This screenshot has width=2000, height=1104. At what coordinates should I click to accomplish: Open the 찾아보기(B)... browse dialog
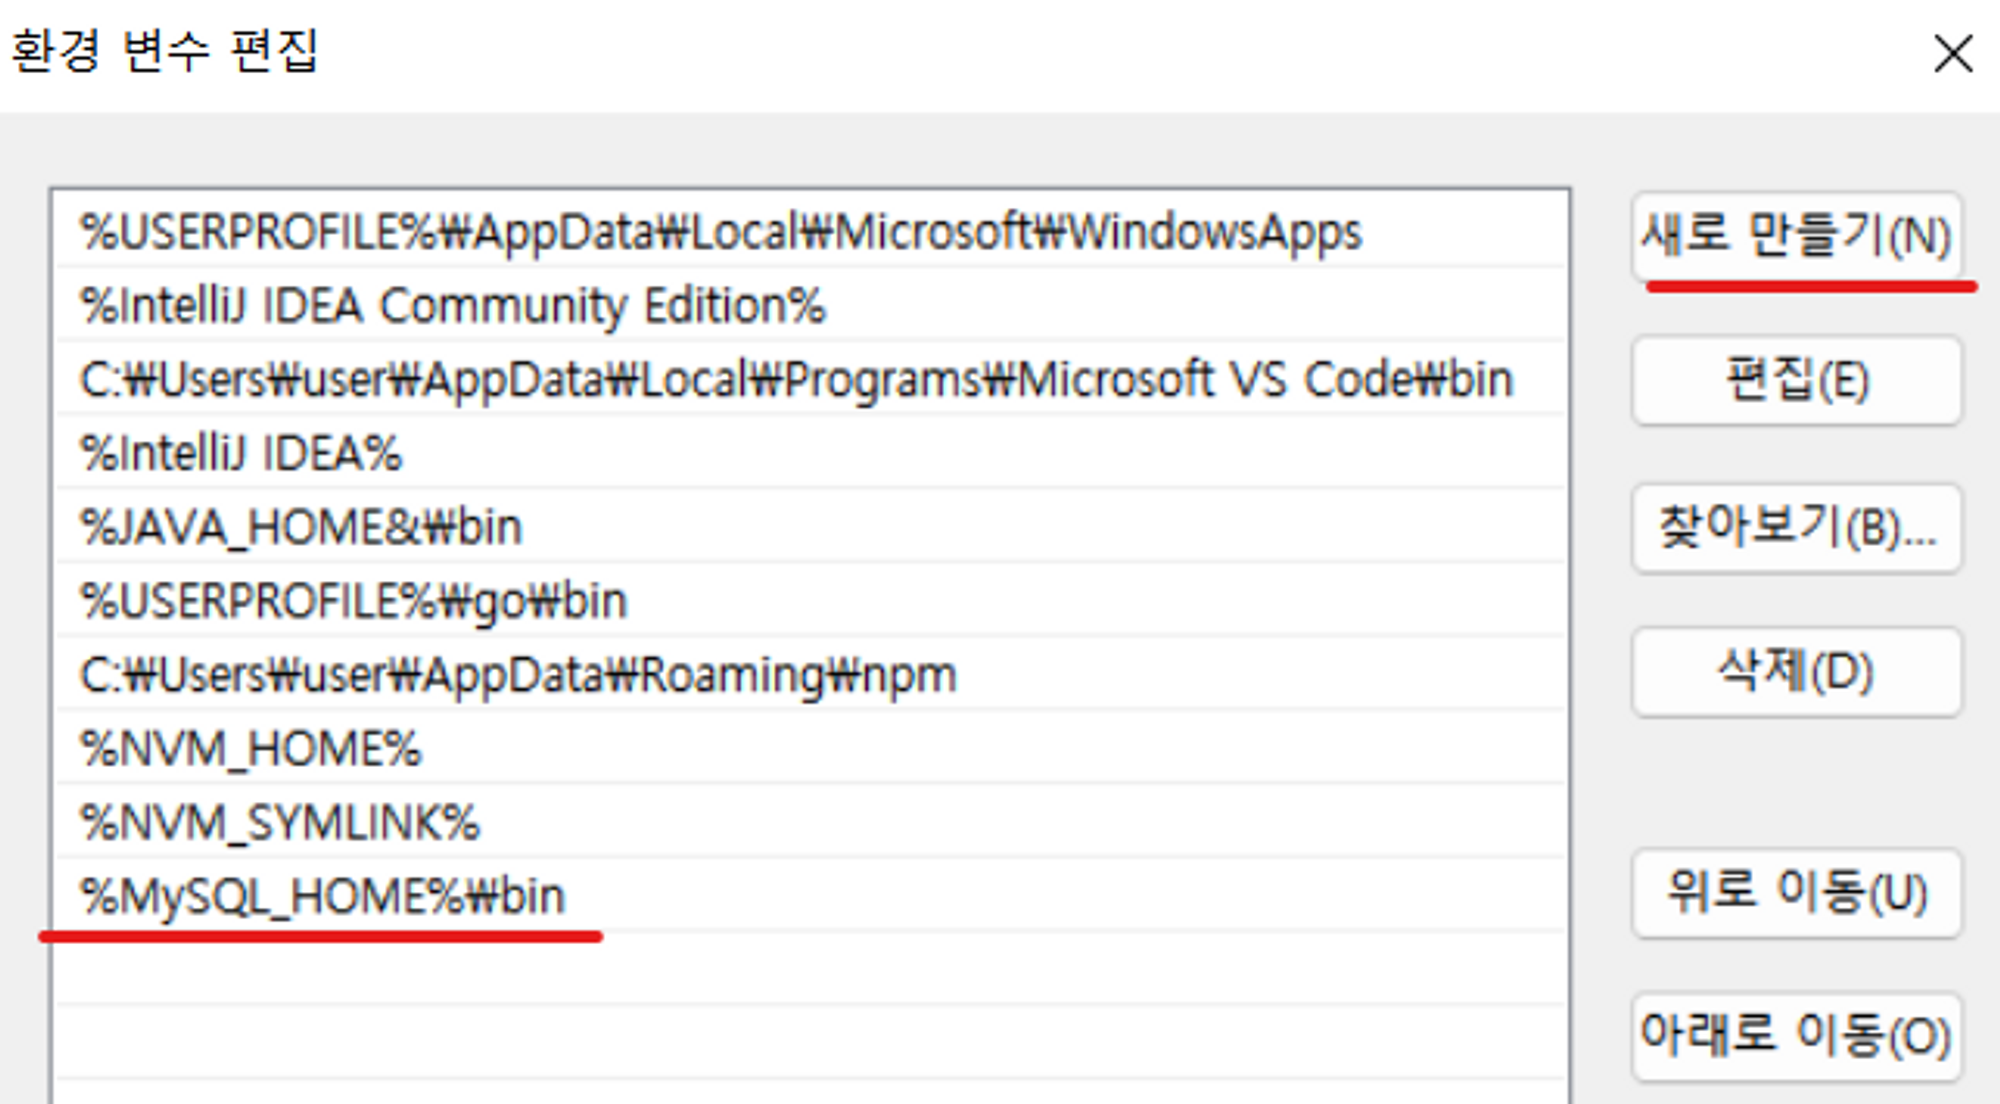pyautogui.click(x=1796, y=527)
